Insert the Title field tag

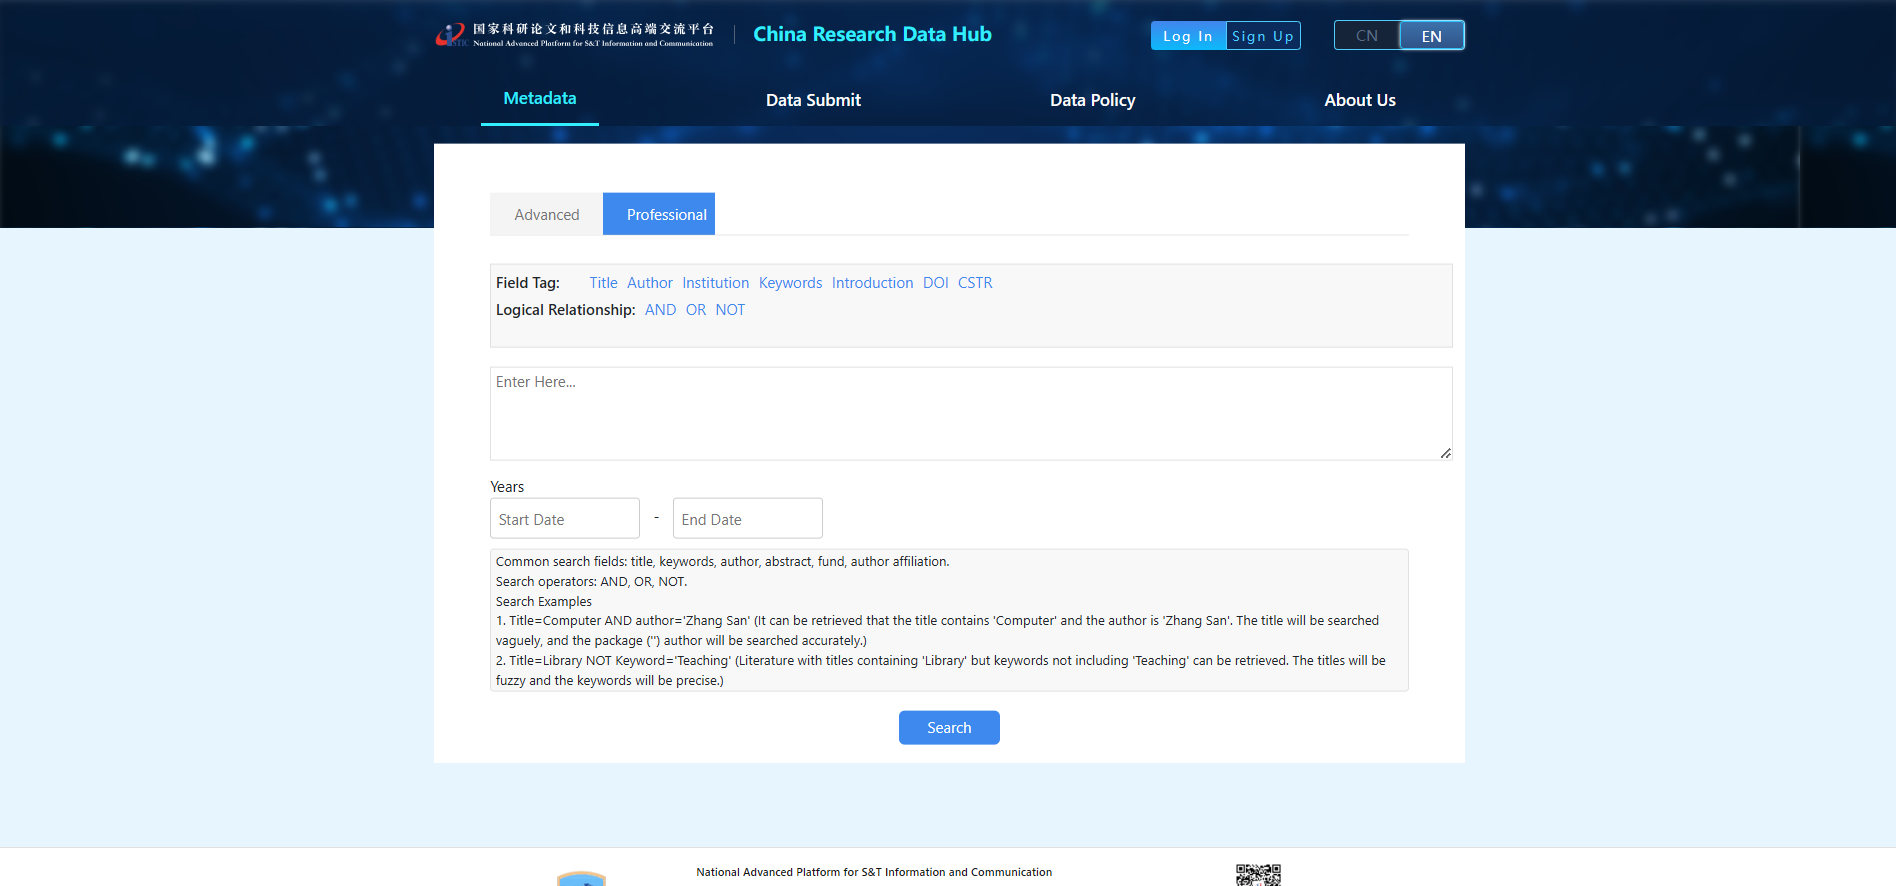click(603, 283)
